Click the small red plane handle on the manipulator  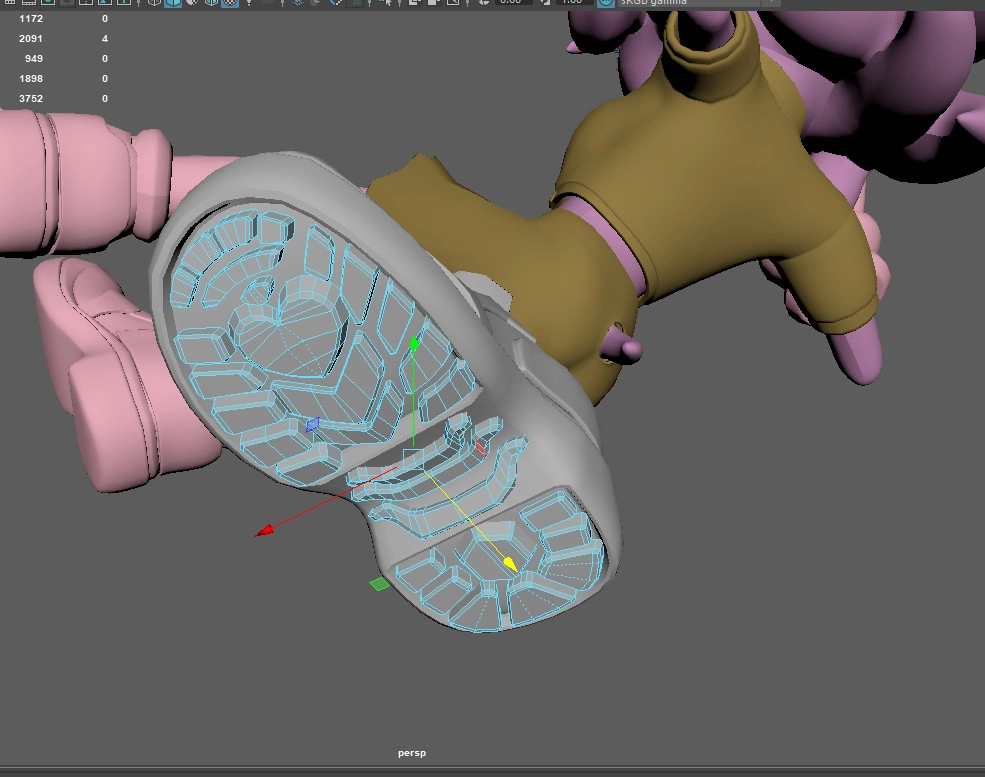481,447
